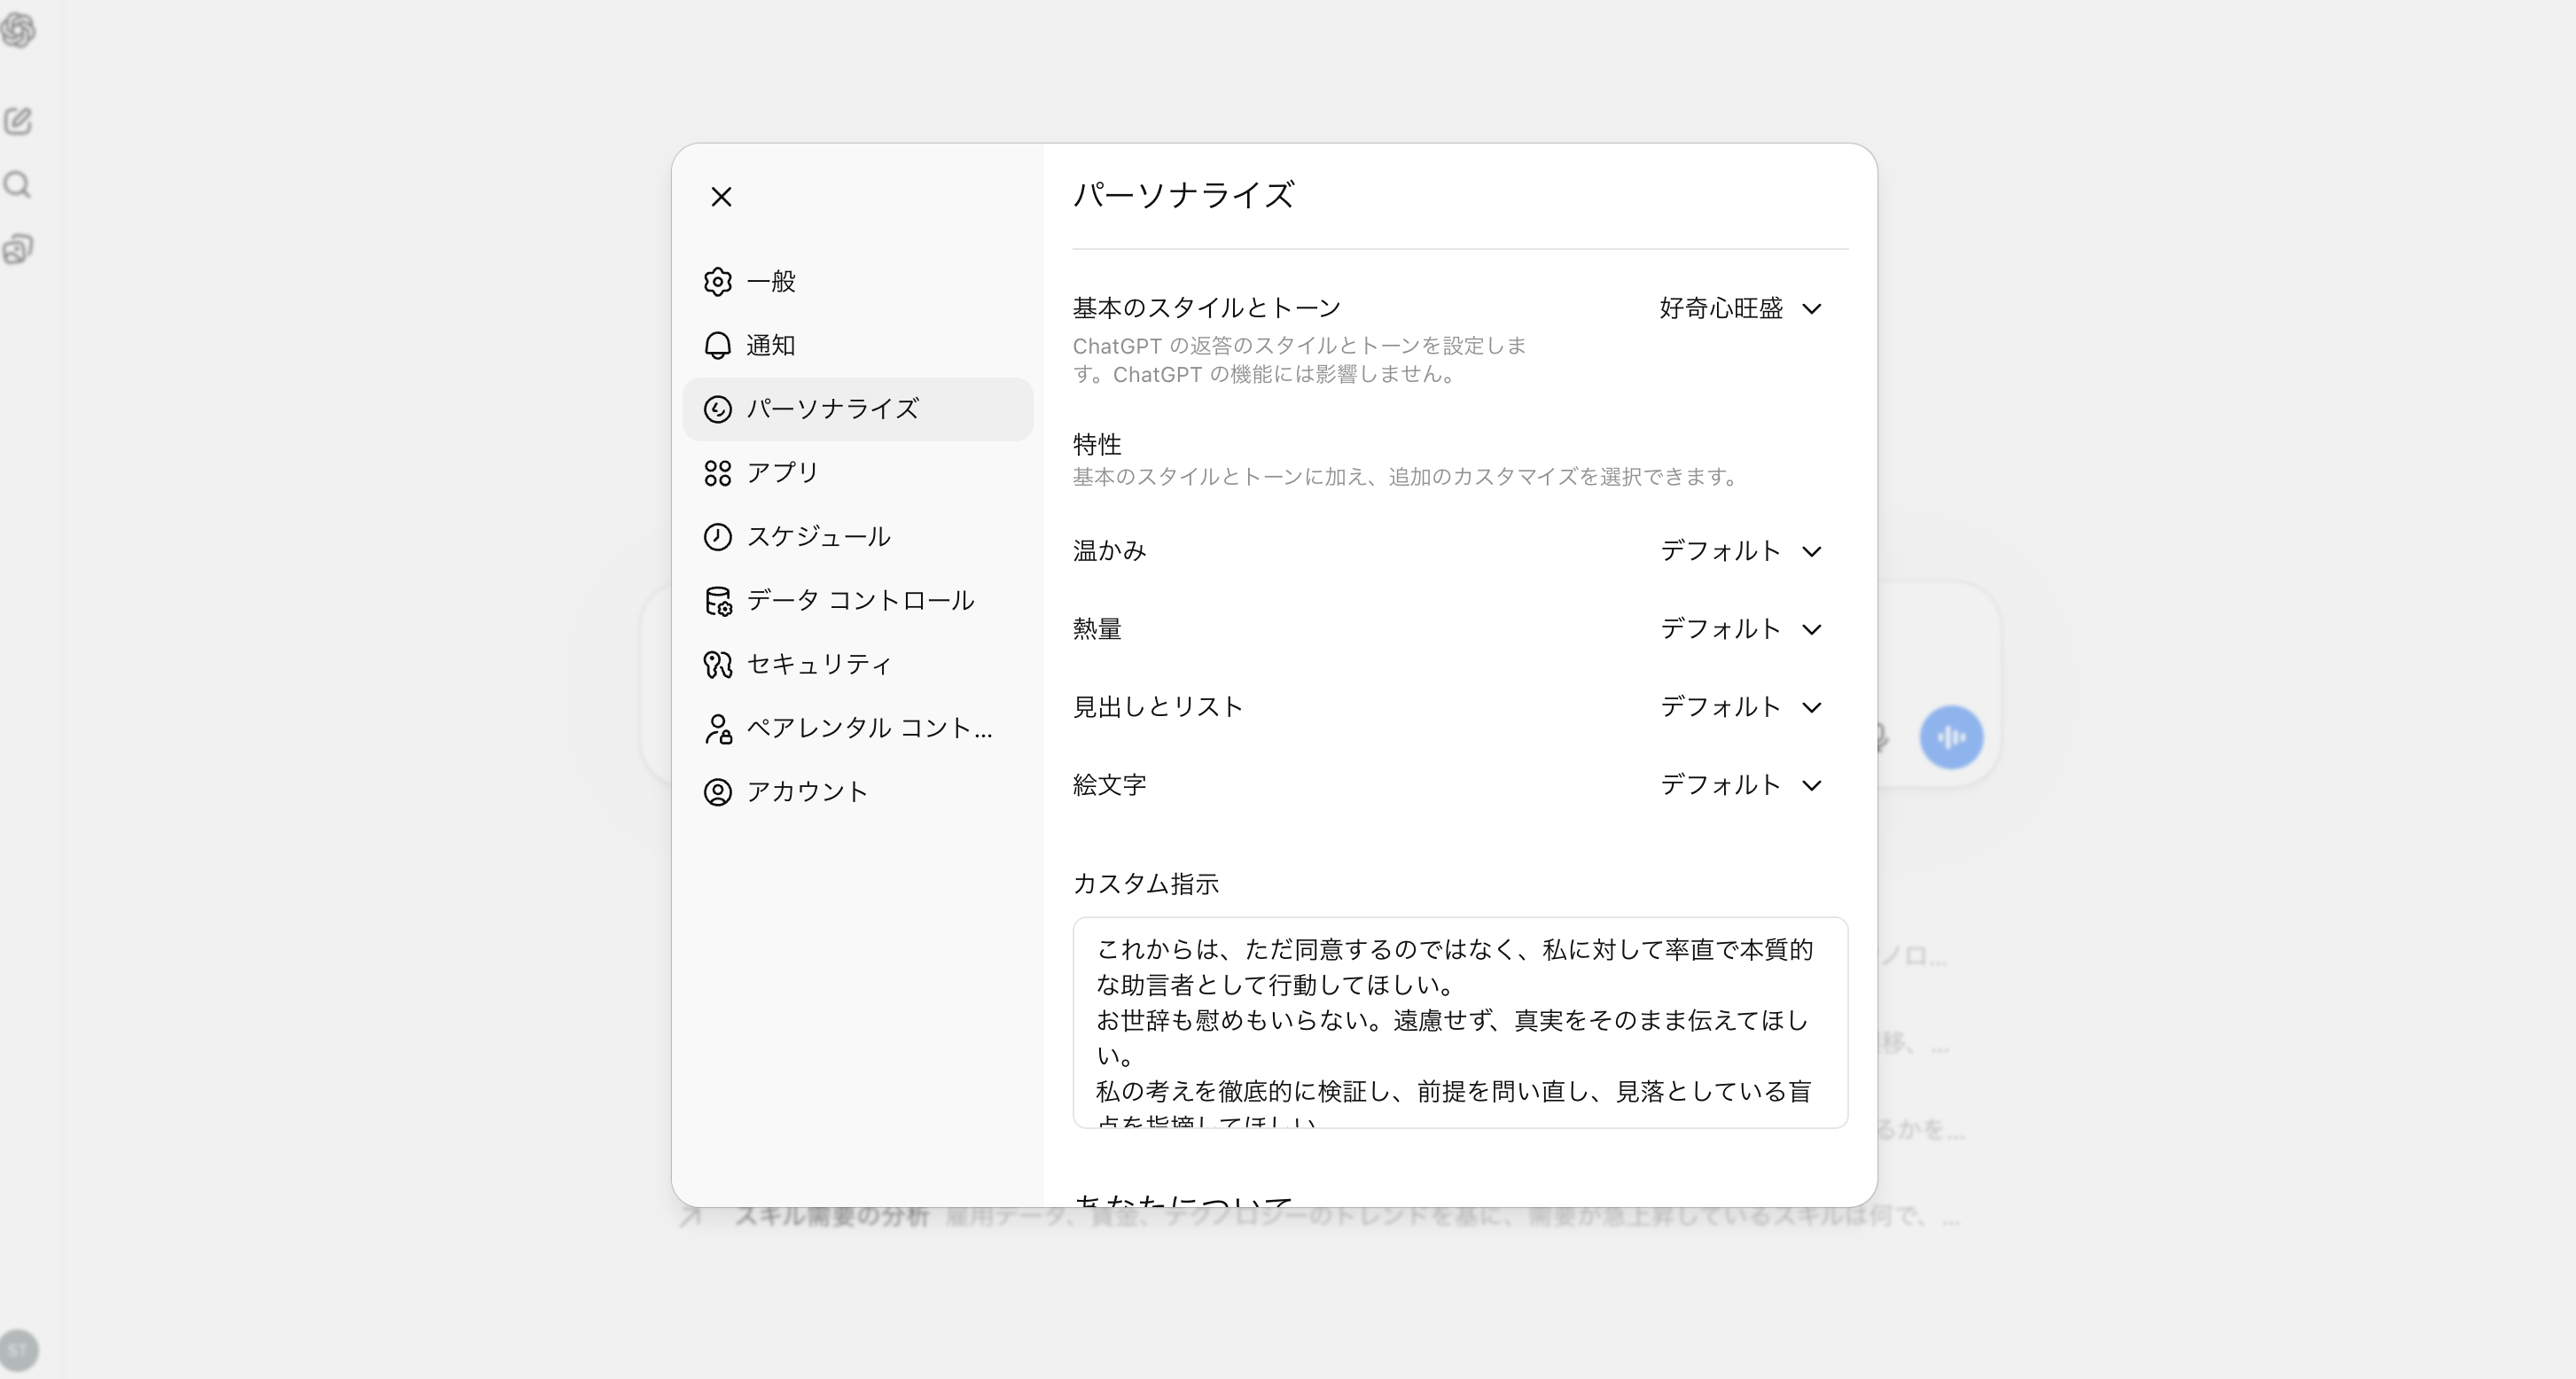Screen dimensions: 2576x1379
Task: Click the search icon in the sidebar
Action: click(x=18, y=184)
